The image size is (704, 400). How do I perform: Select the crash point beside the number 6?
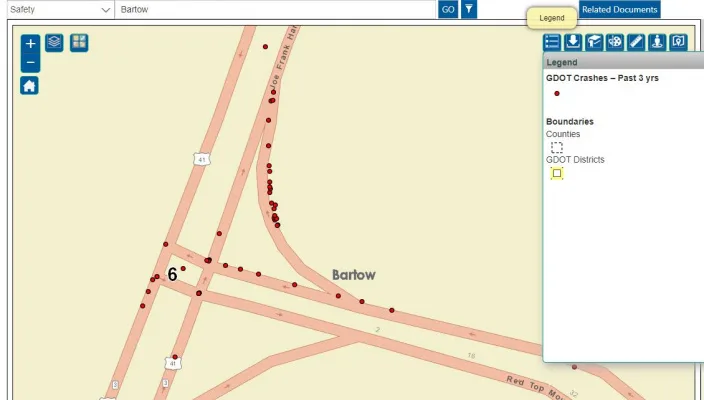pyautogui.click(x=183, y=268)
